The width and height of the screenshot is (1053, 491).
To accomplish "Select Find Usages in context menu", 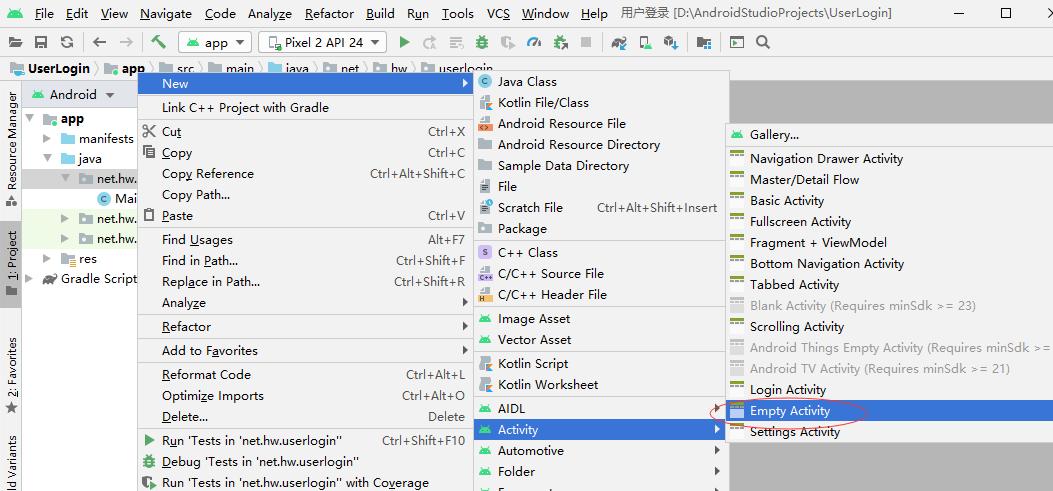I will [306, 240].
